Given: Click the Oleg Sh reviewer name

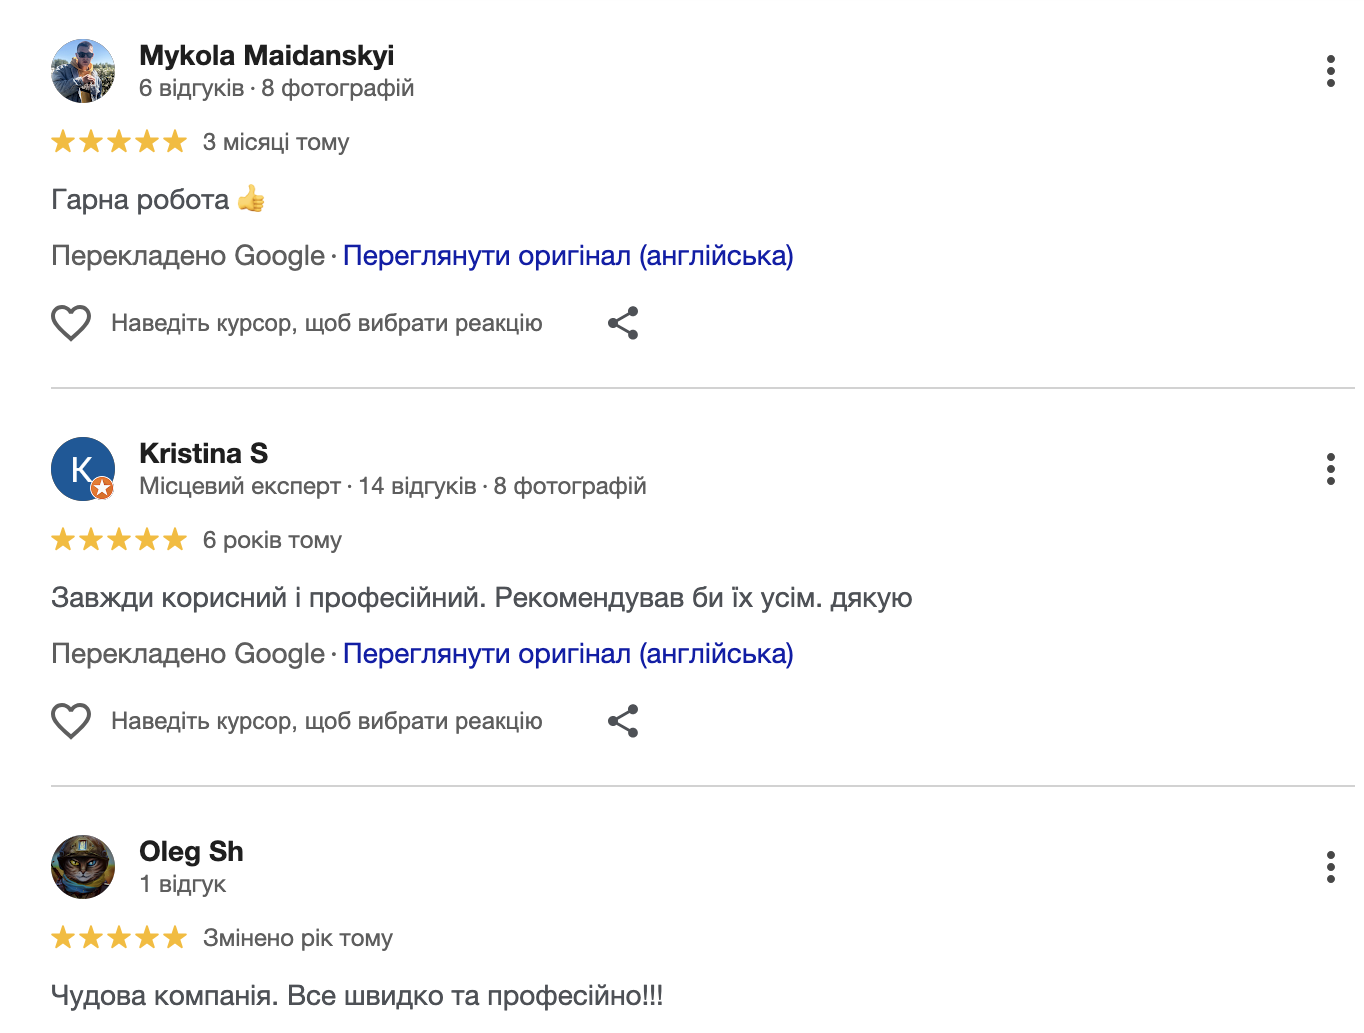Looking at the screenshot, I should click(x=191, y=851).
